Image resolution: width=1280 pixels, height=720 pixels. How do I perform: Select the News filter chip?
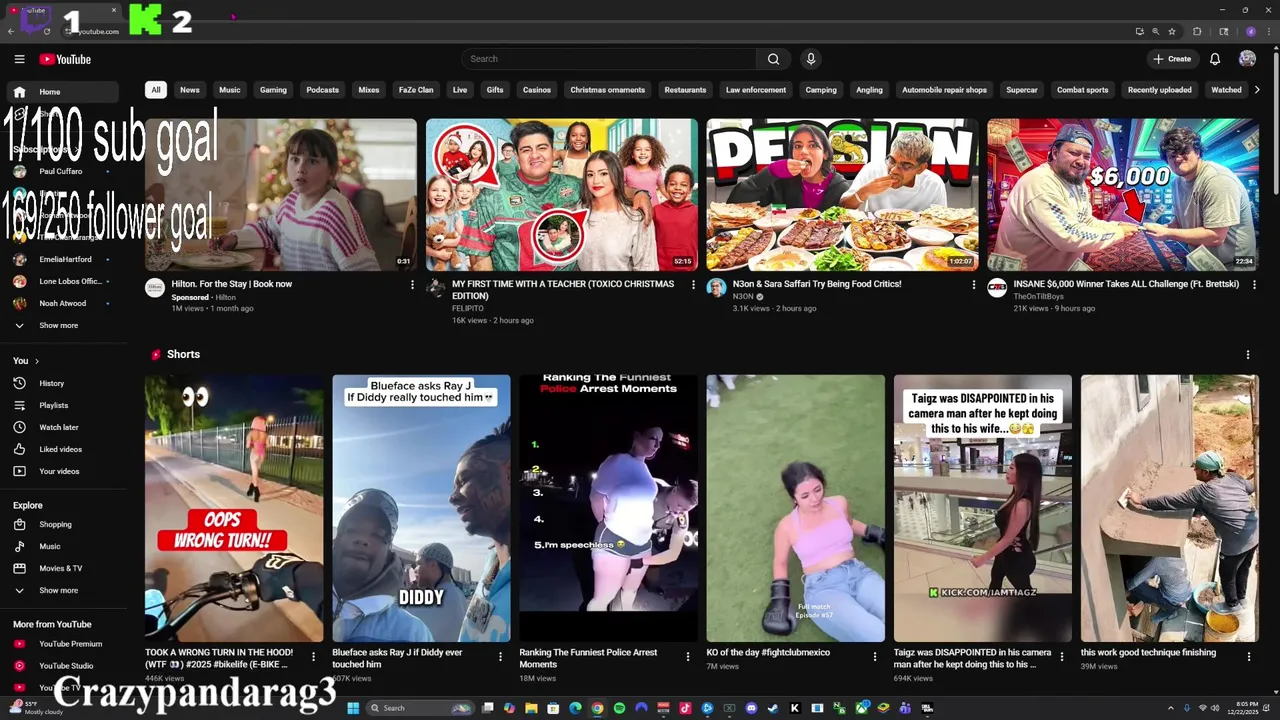click(x=190, y=90)
